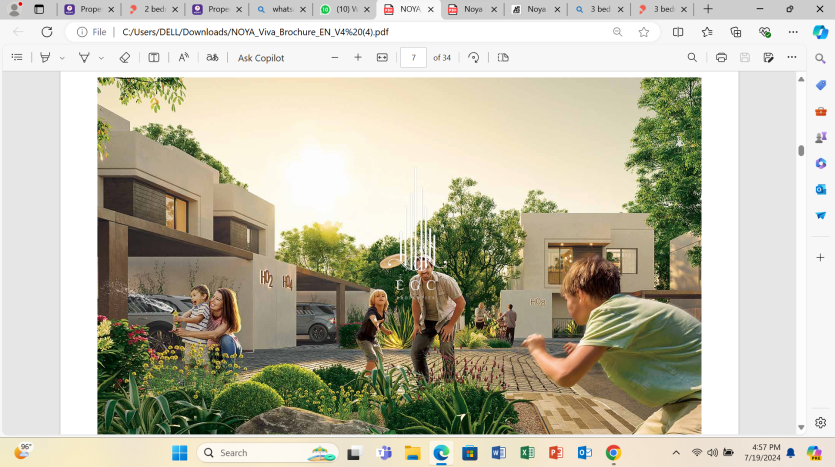Open the PDF table of contents panel

[16, 58]
